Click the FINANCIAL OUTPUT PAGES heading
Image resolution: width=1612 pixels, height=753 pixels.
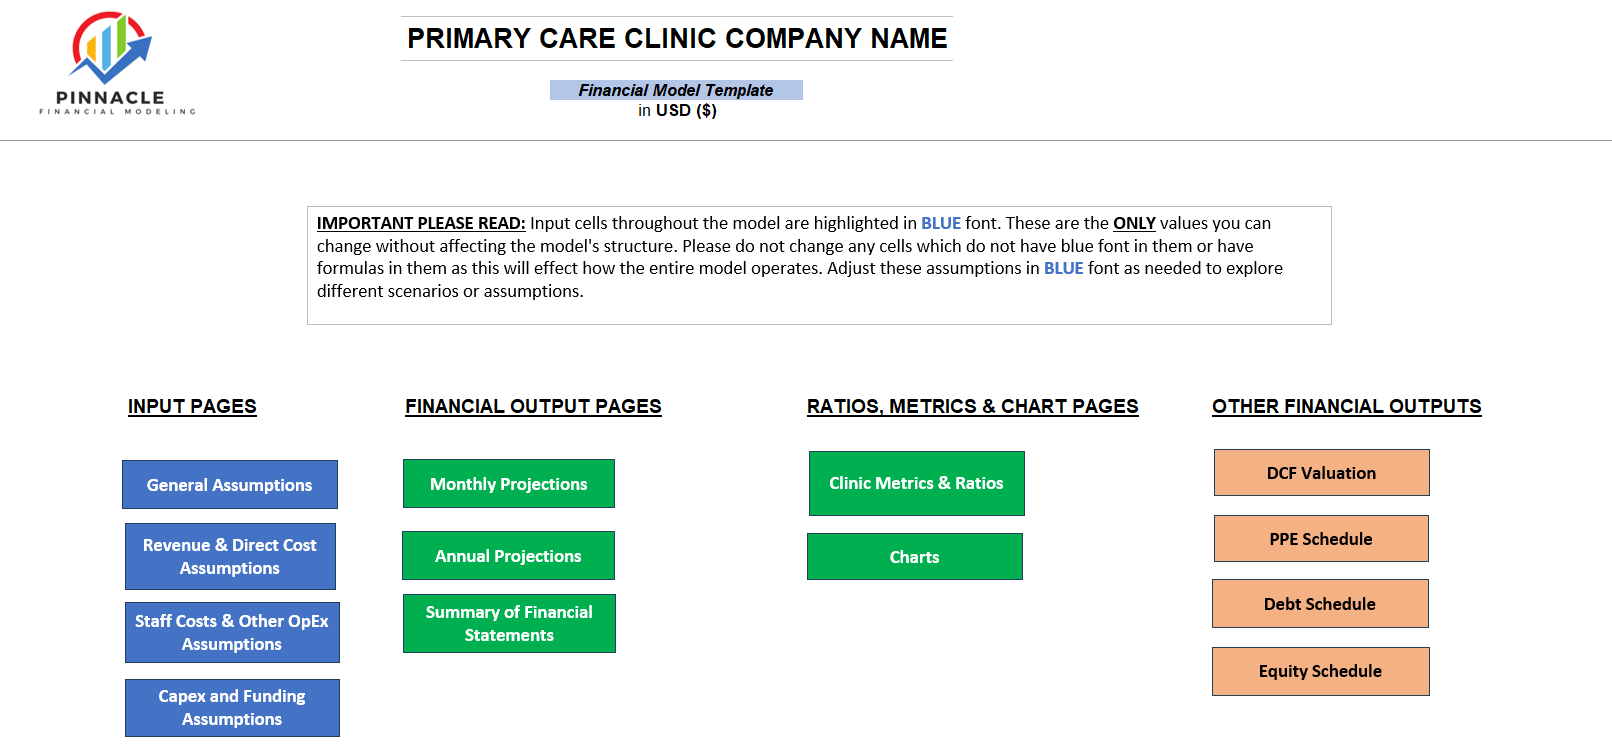click(x=532, y=406)
